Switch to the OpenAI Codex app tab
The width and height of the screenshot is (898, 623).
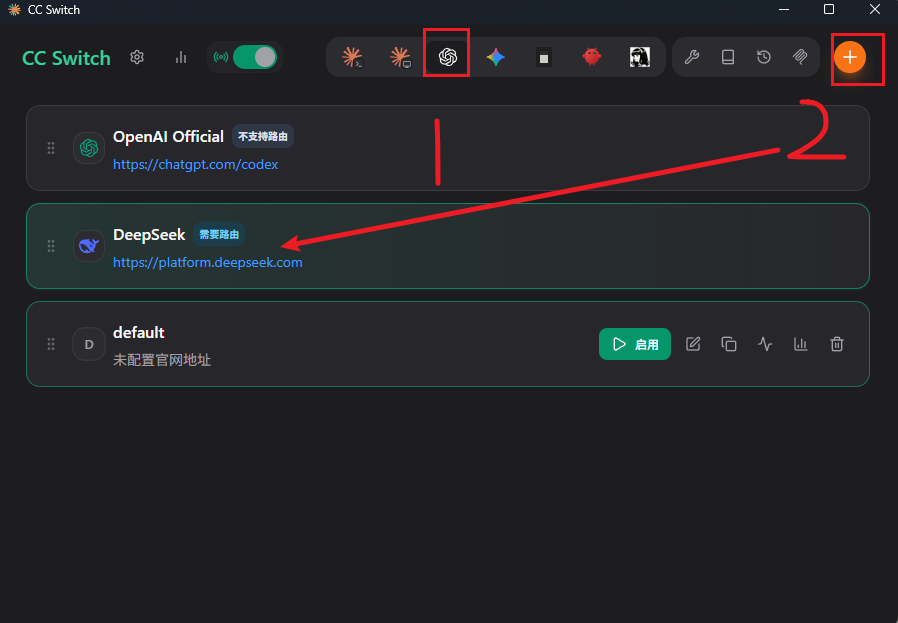447,57
